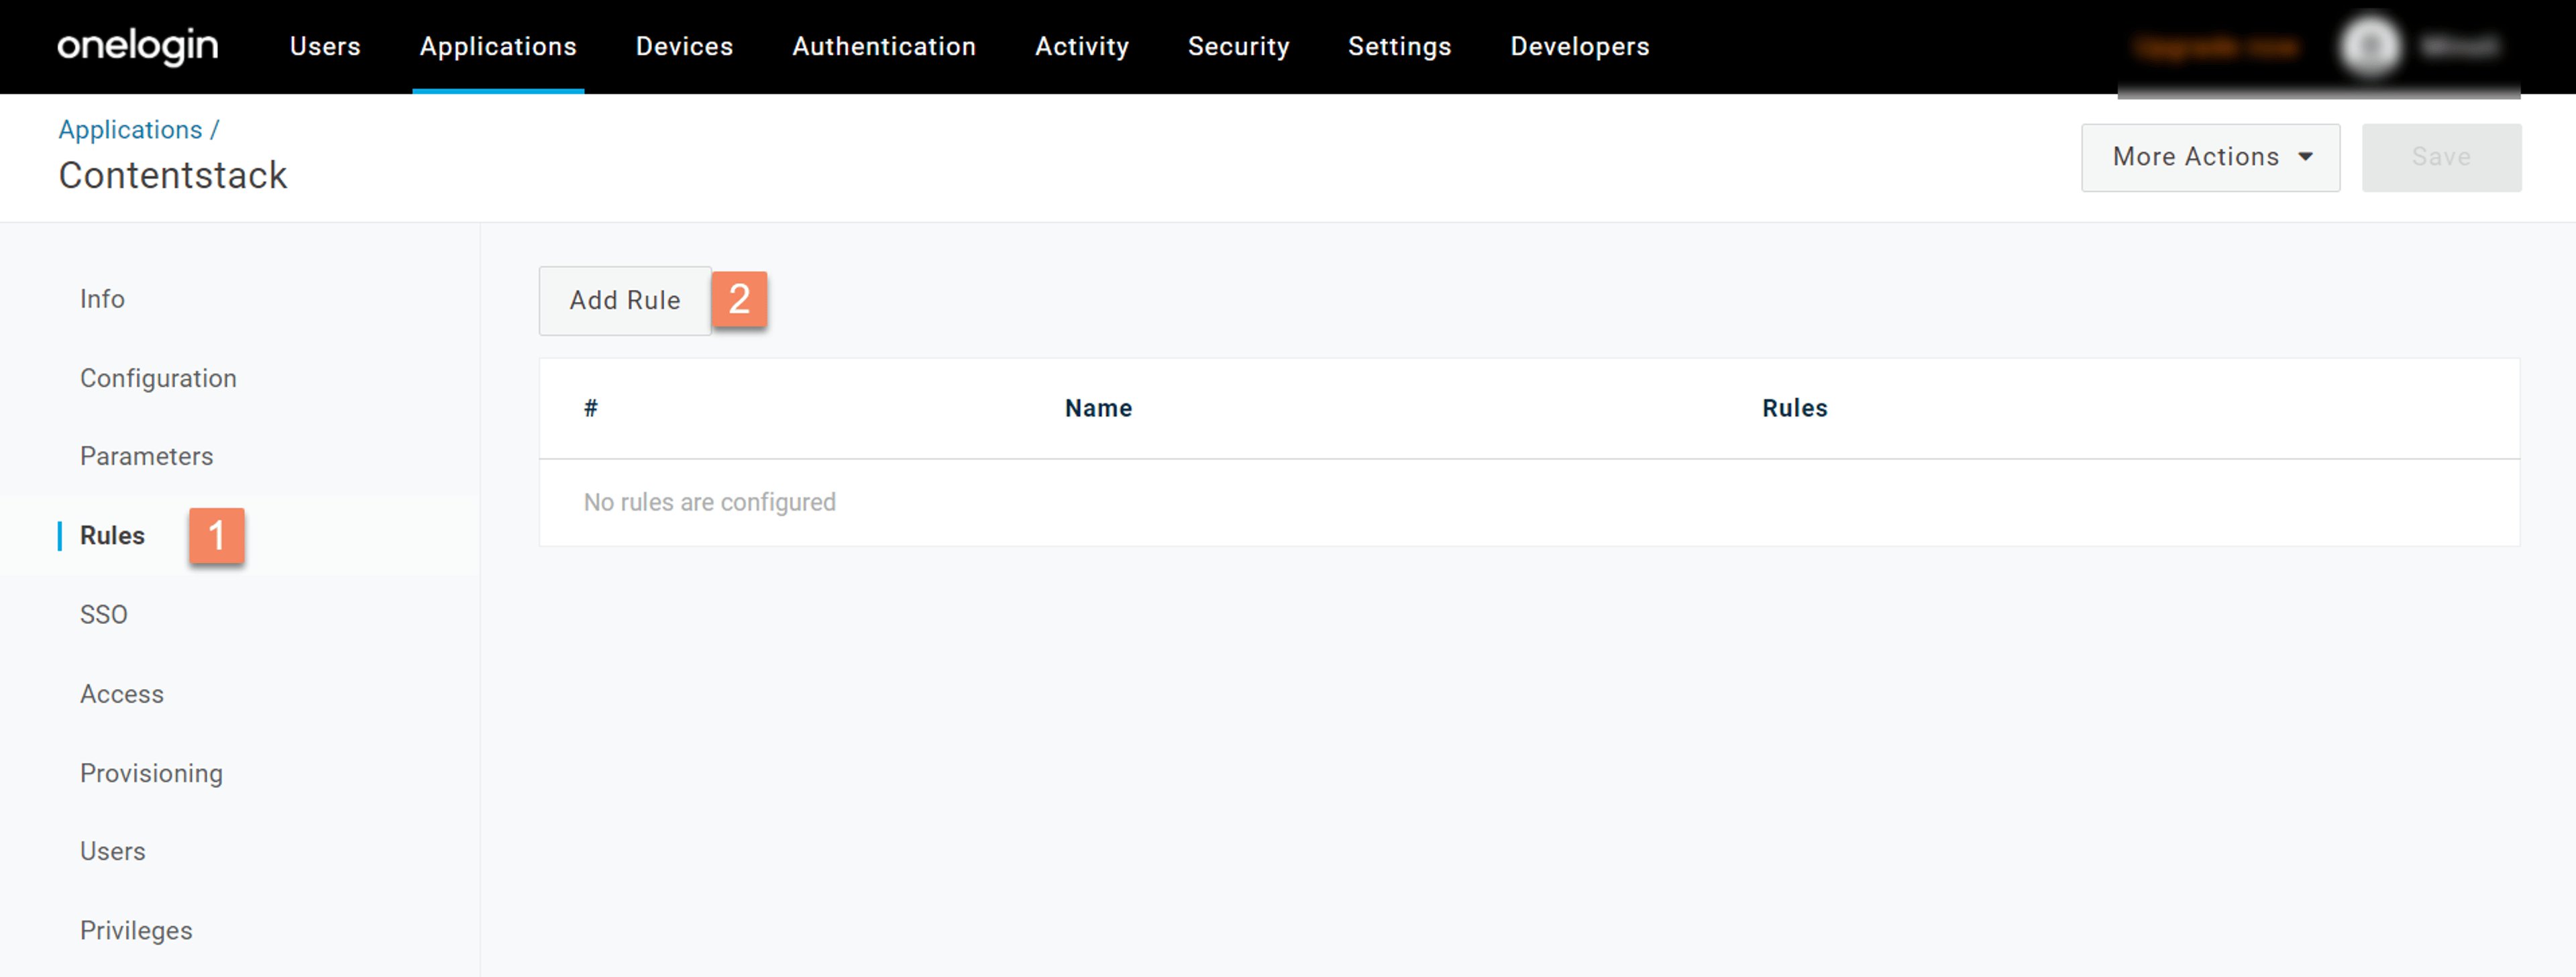Open the Settings navigation menu

[x=1399, y=46]
